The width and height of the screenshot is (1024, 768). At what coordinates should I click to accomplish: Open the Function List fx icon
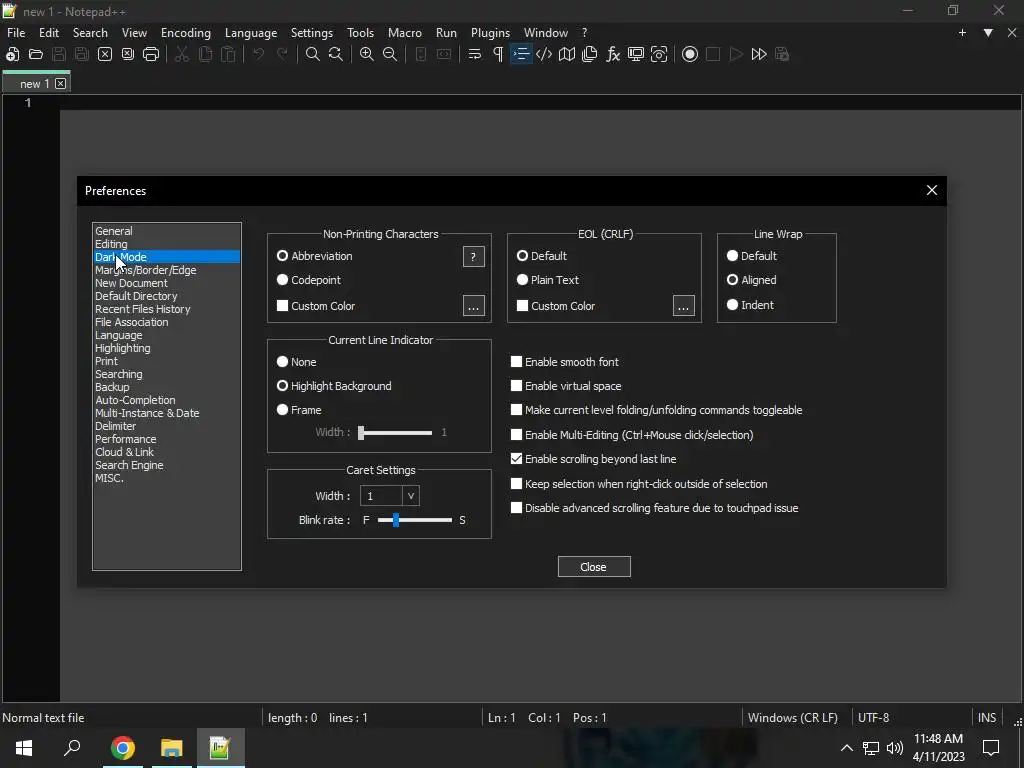(x=613, y=54)
